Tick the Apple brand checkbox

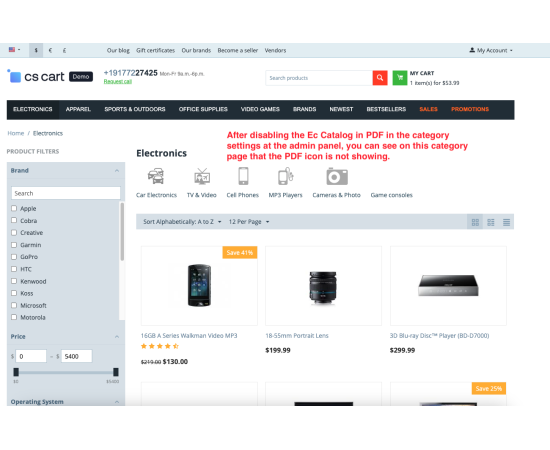[14, 208]
